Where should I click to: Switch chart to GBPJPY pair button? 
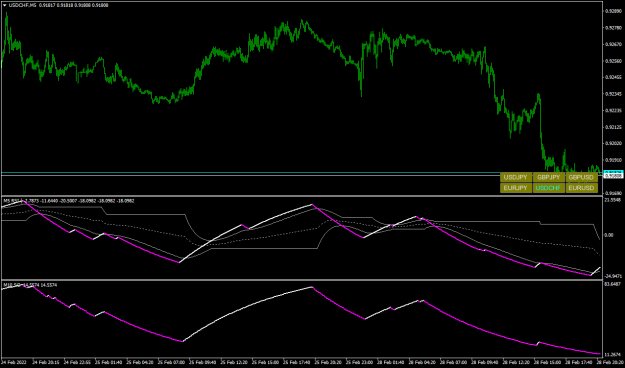pos(548,177)
